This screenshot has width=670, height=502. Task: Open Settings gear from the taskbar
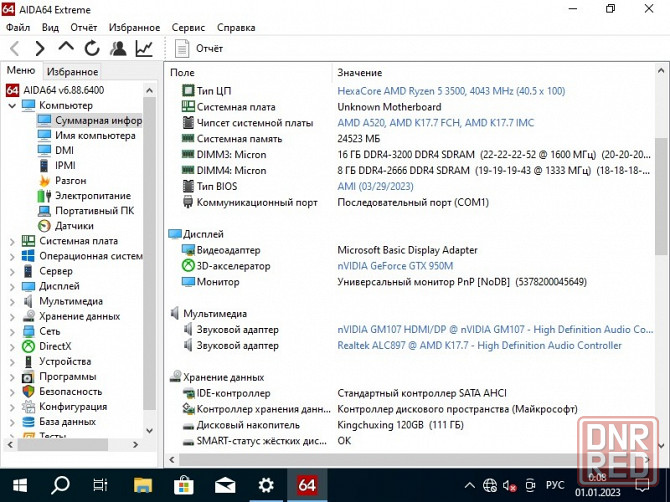[266, 485]
